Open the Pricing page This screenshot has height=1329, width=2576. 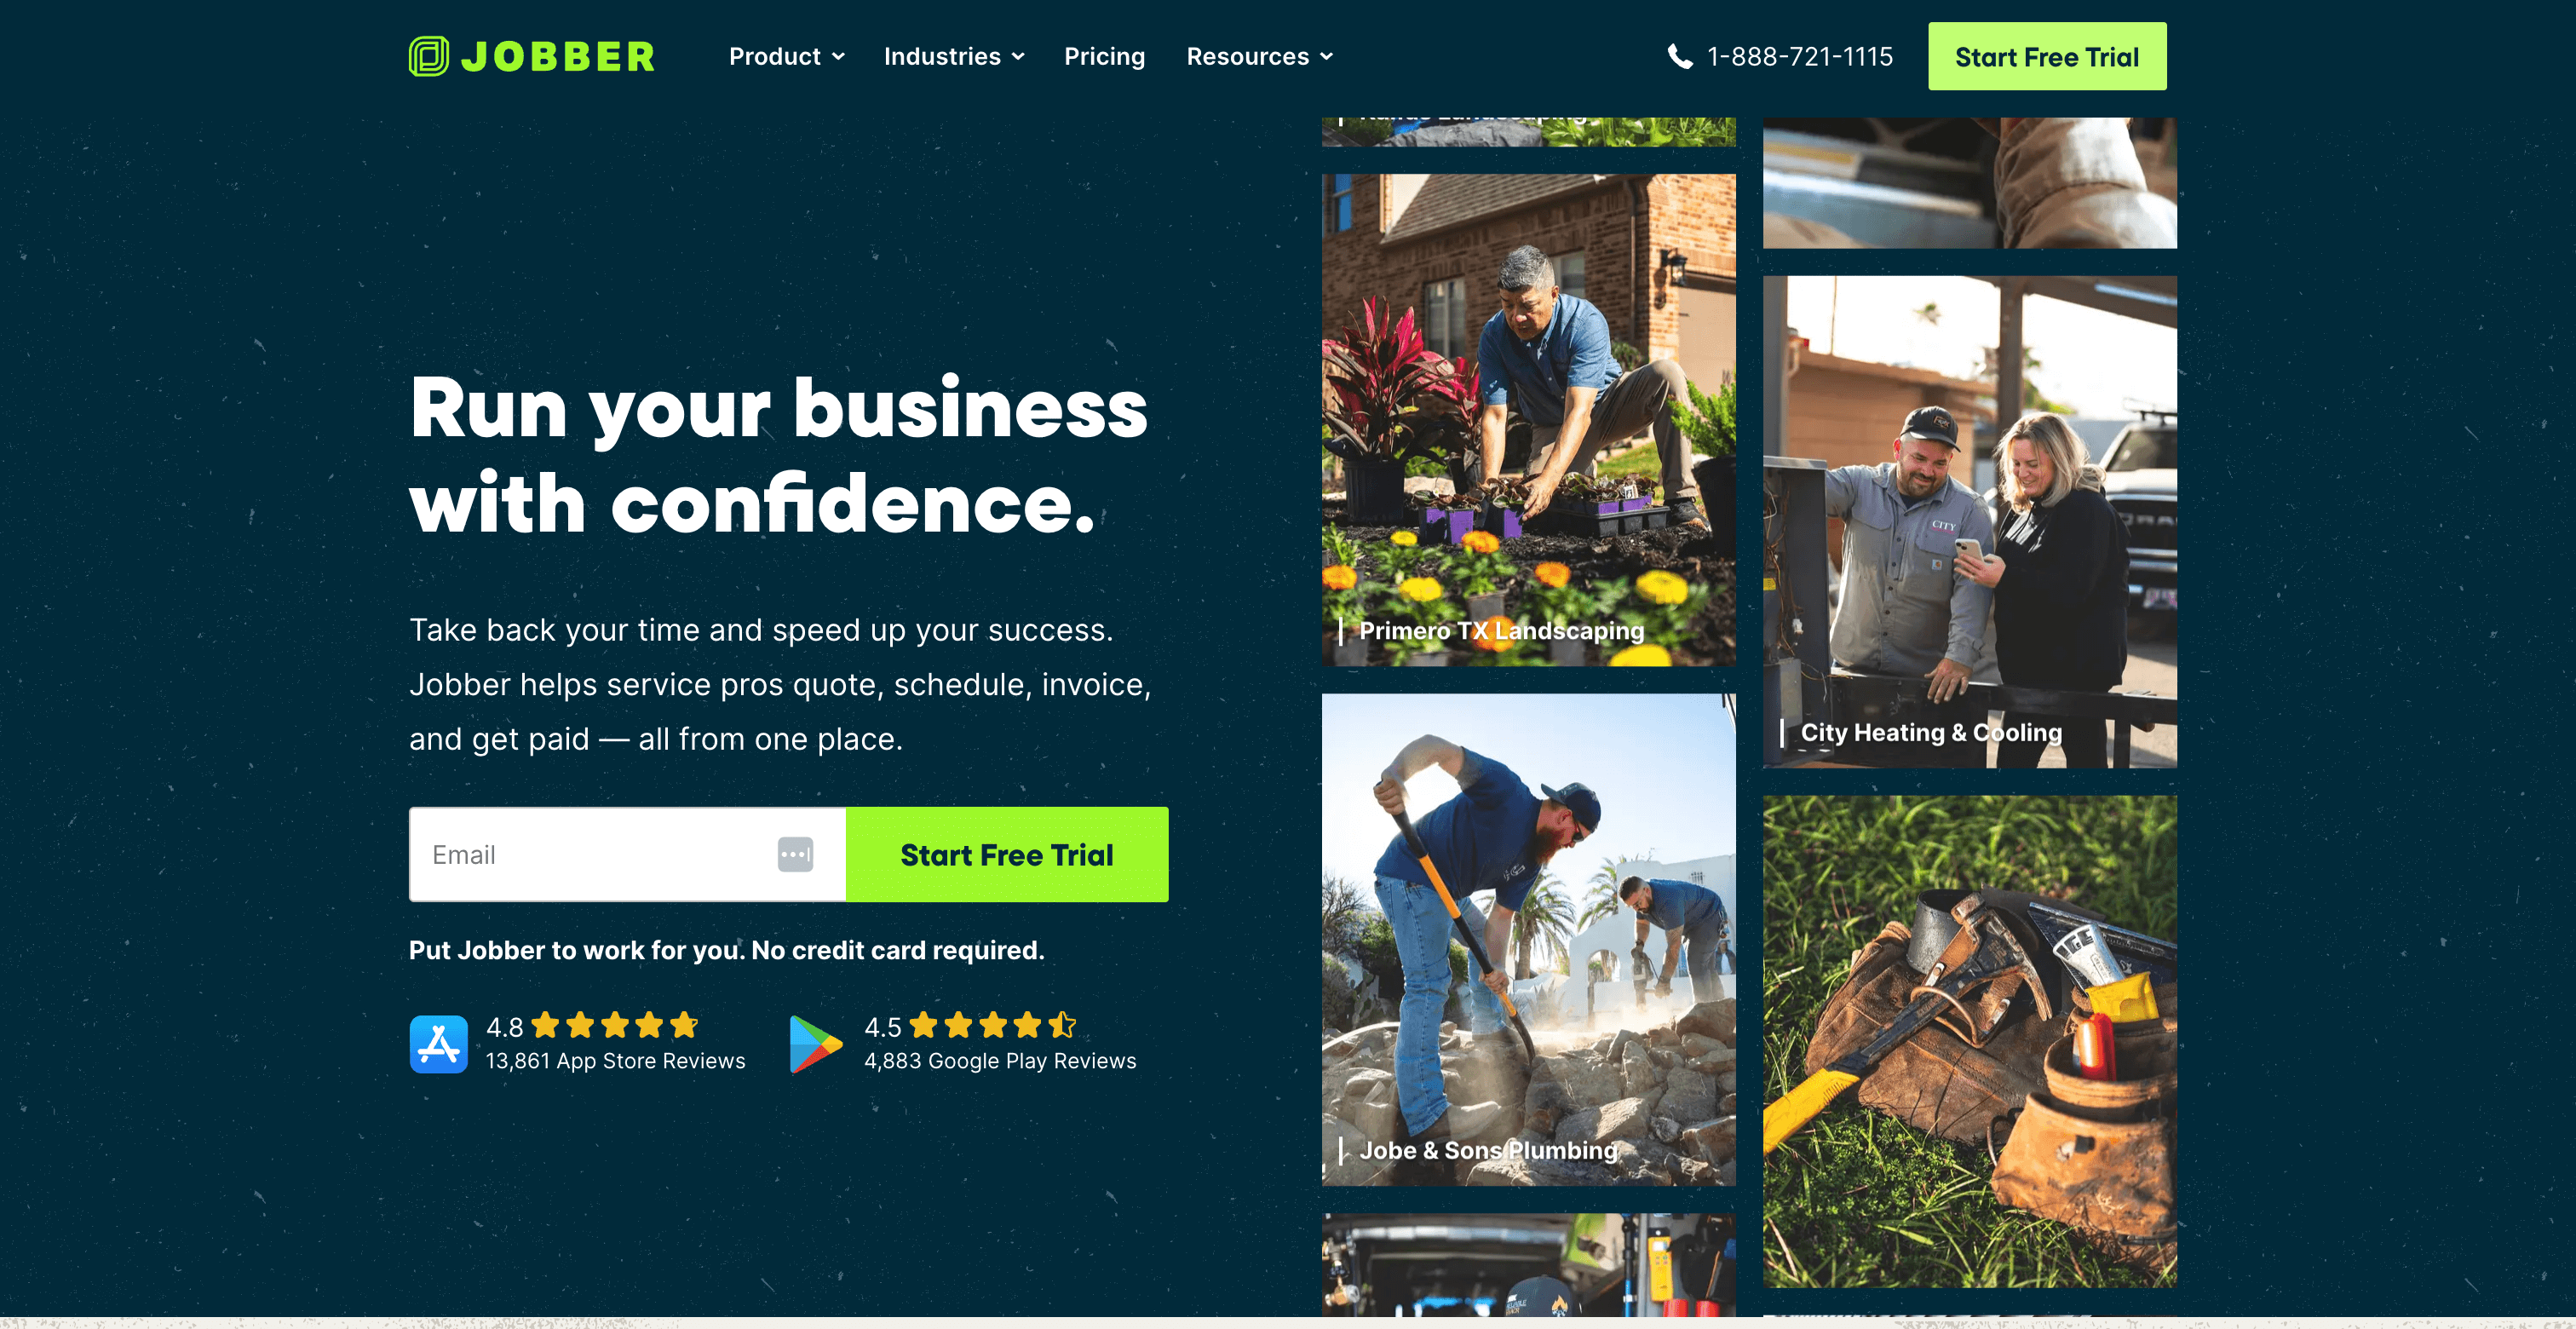[x=1104, y=56]
